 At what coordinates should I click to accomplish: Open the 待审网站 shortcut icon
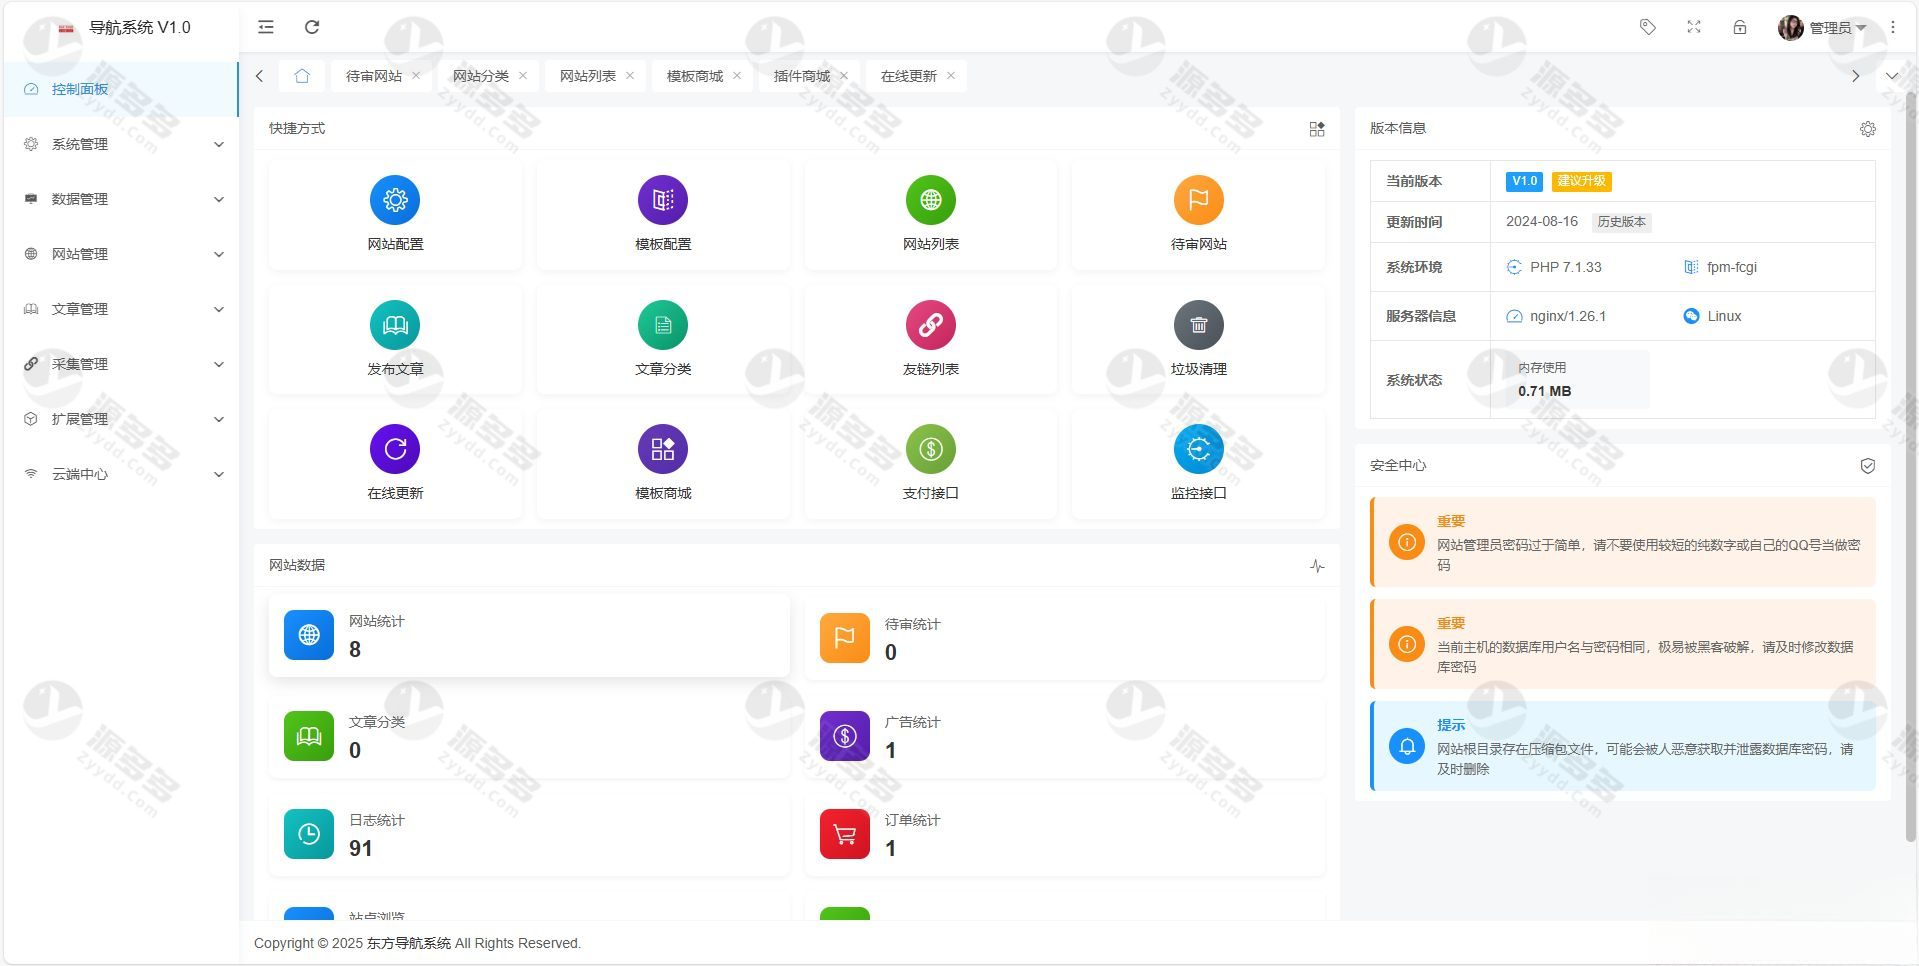(x=1199, y=200)
